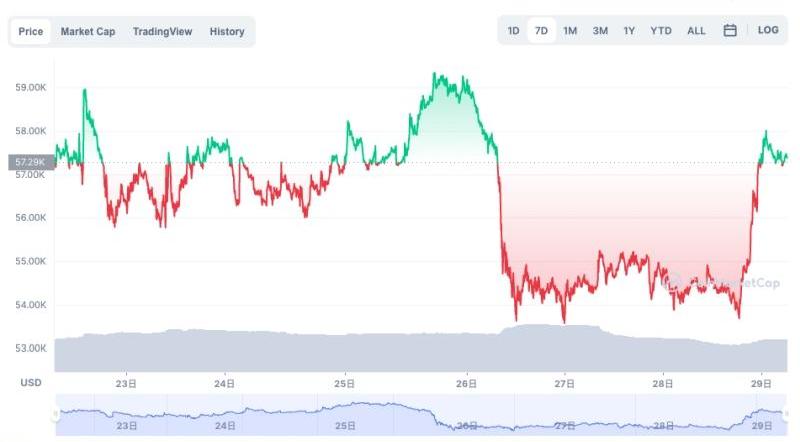
Task: Click the USD currency label
Action: click(x=31, y=383)
